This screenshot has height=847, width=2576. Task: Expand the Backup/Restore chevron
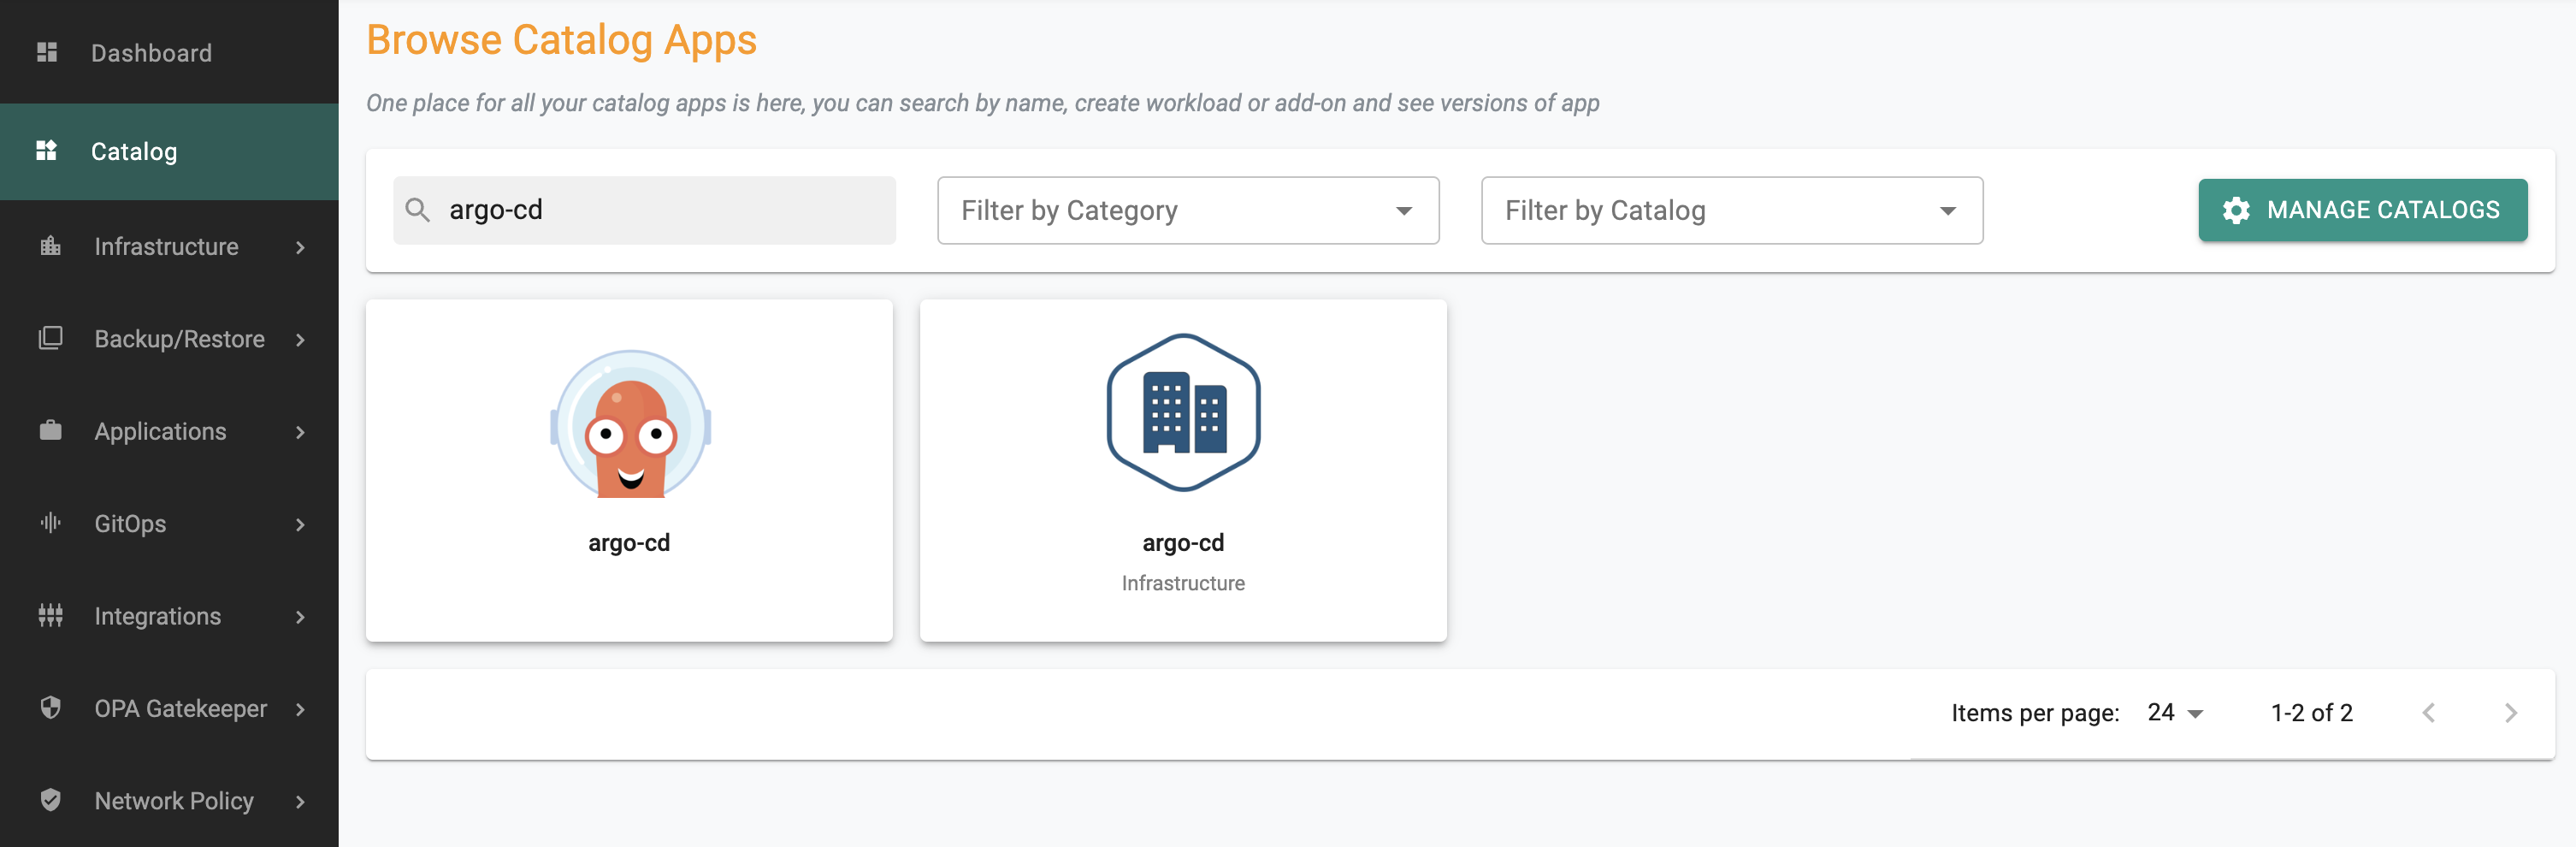click(x=300, y=340)
